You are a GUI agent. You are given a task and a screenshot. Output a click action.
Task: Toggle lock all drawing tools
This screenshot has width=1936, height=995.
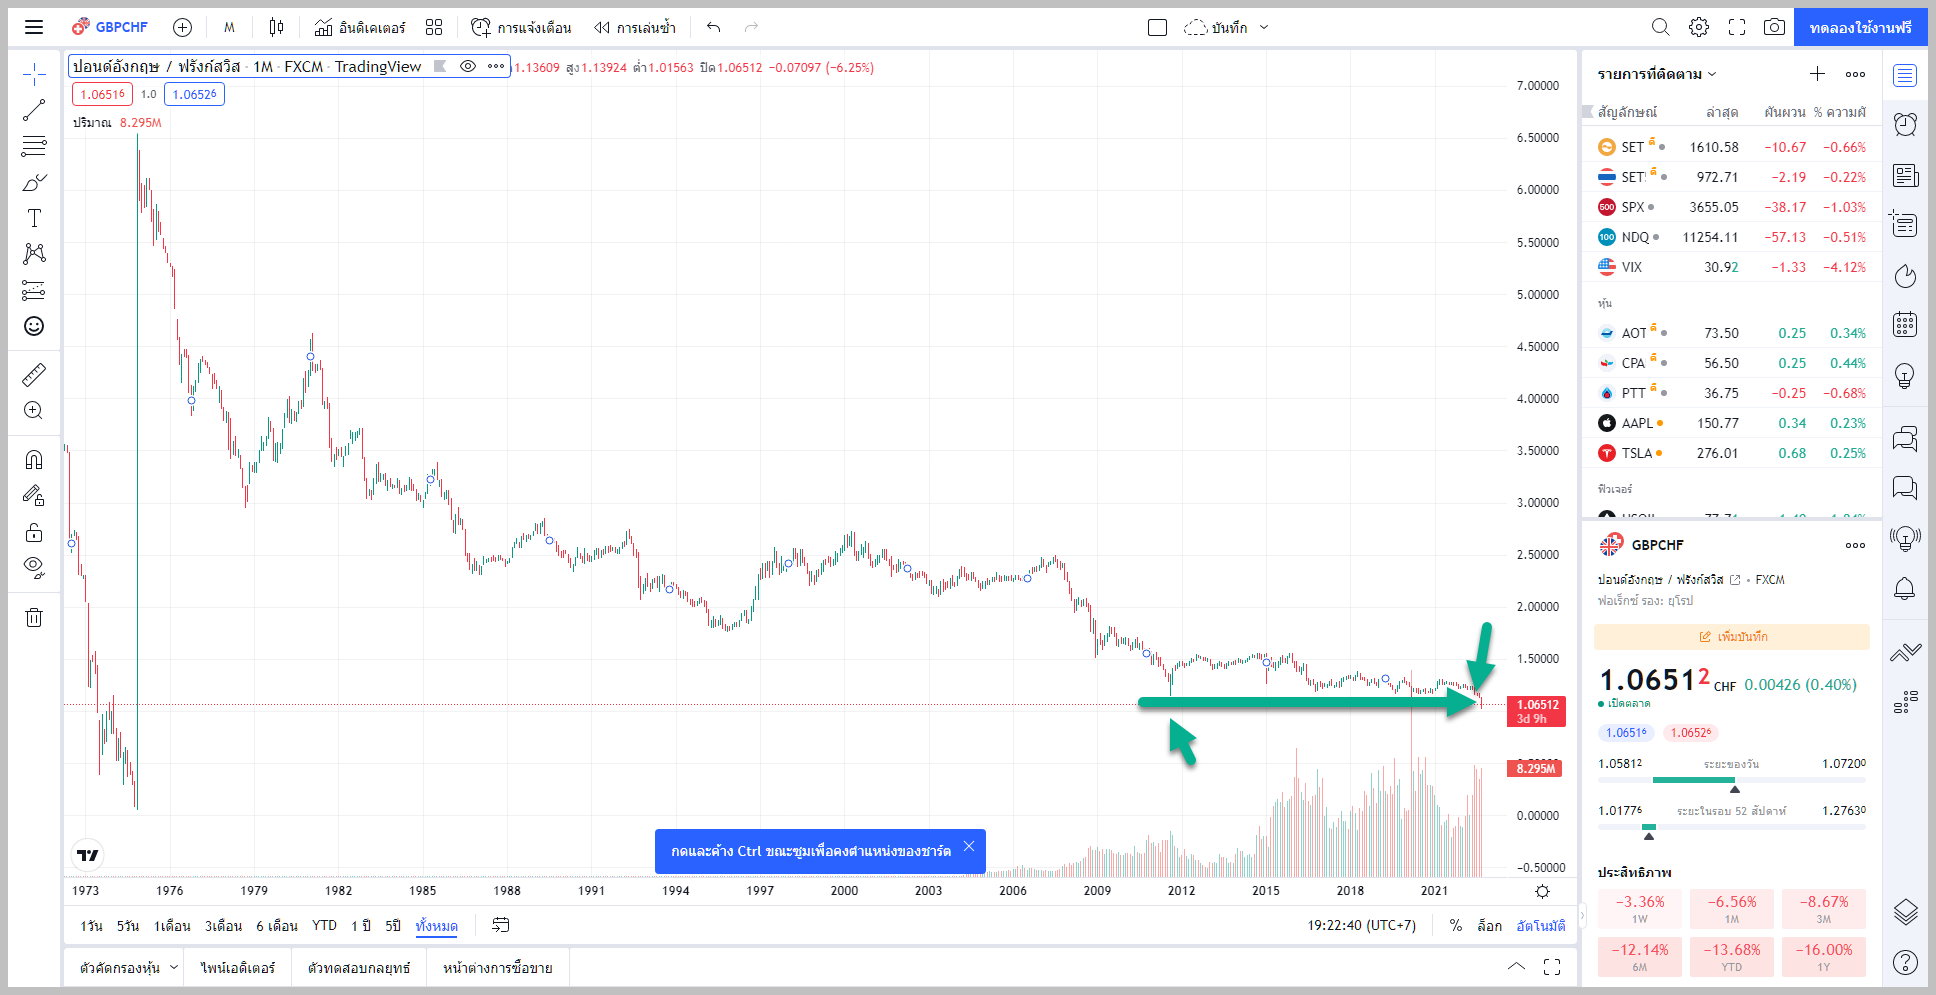34,532
